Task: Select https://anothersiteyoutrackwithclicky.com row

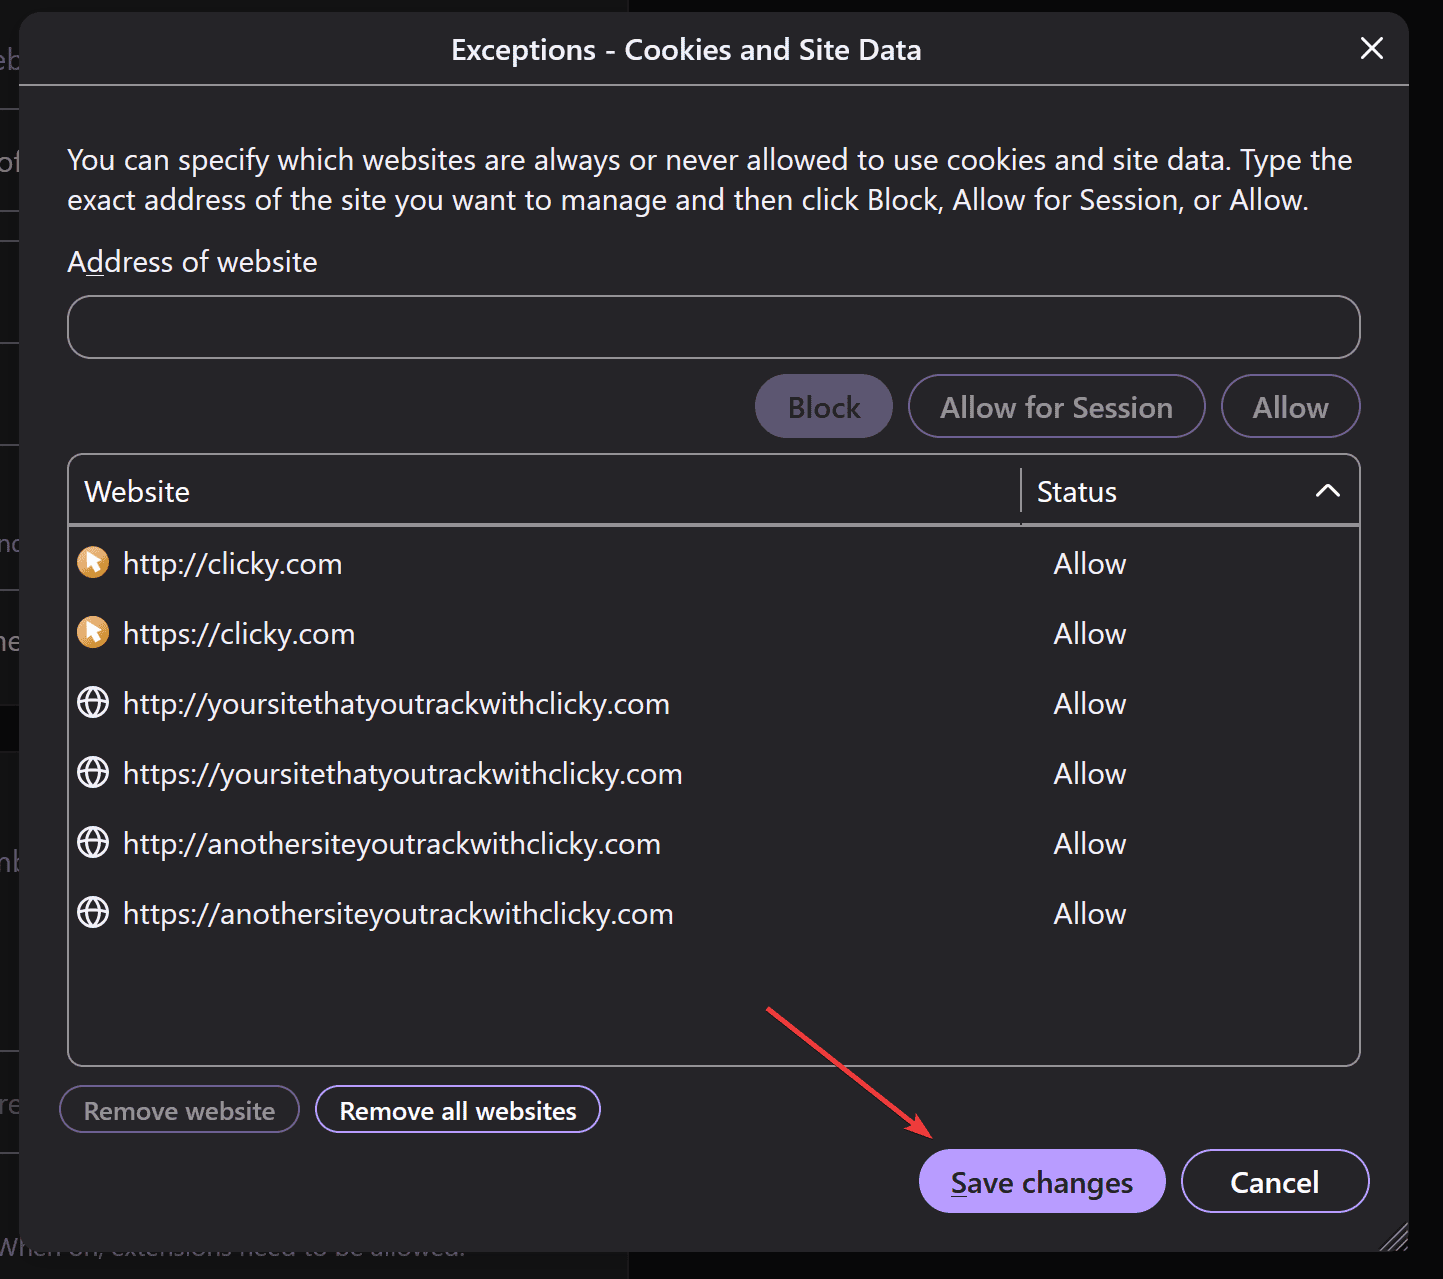Action: (x=714, y=913)
